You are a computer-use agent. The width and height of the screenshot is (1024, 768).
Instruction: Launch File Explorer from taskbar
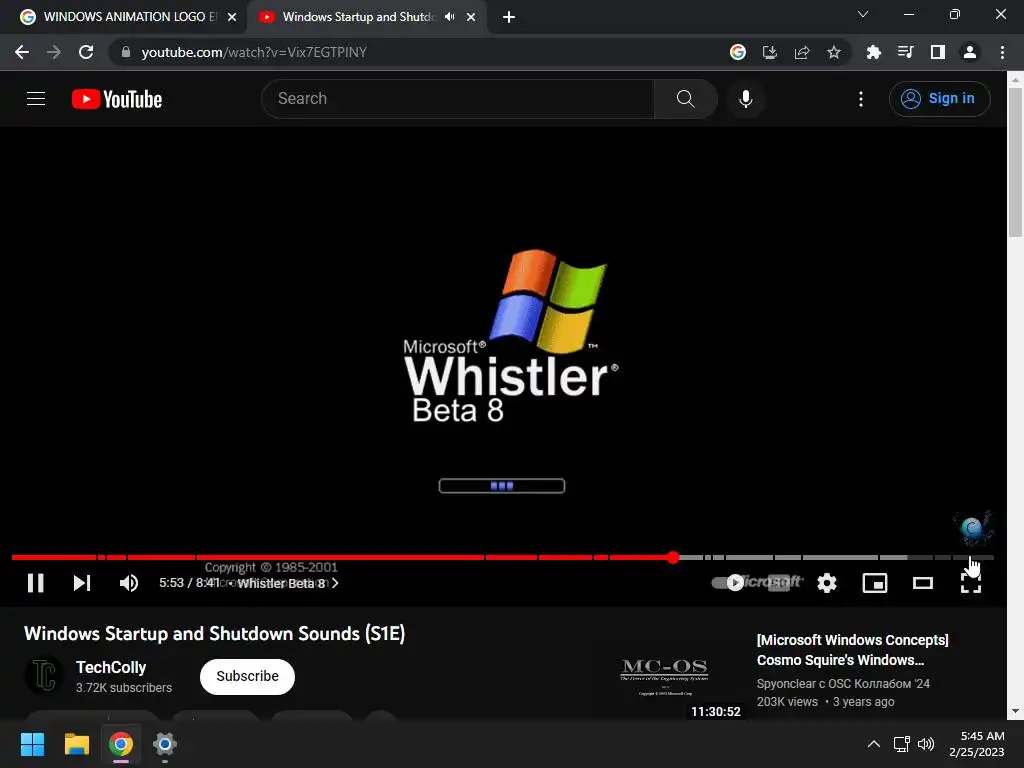pyautogui.click(x=76, y=744)
